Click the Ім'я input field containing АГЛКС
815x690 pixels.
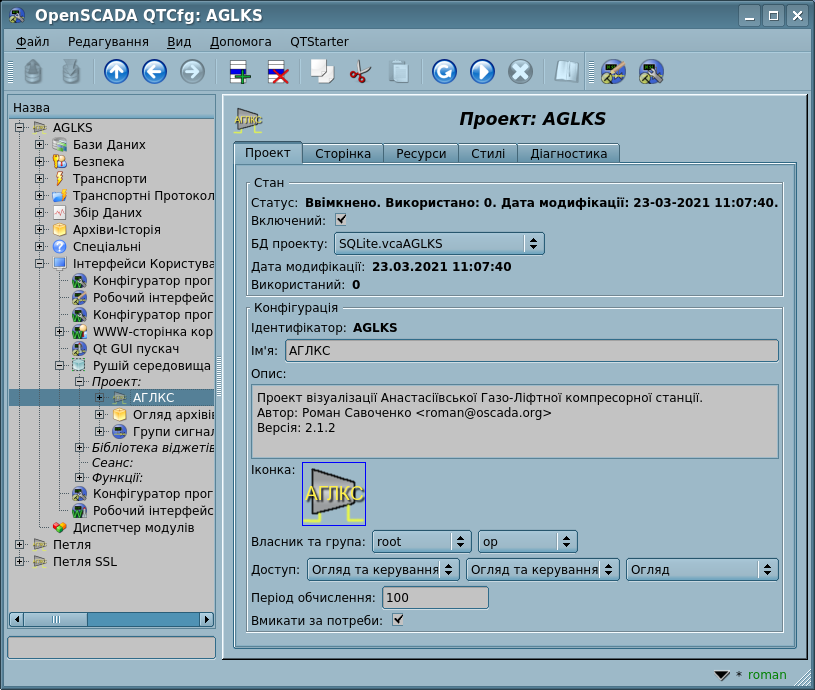tap(532, 351)
